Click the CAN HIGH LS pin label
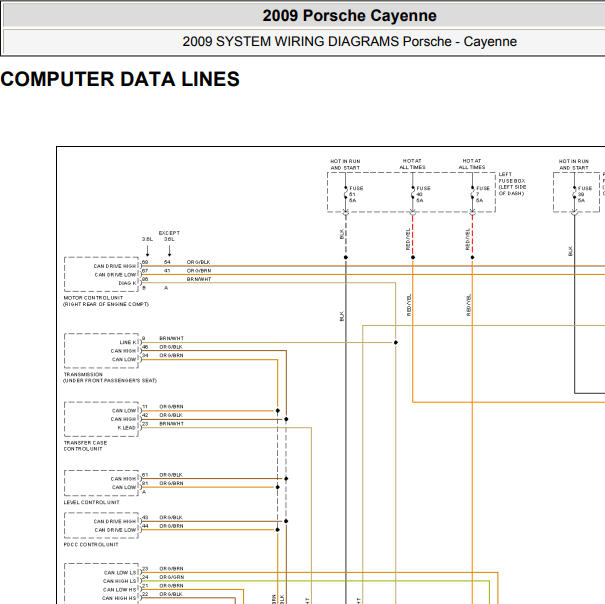Viewport: 605px width, 604px height. pyautogui.click(x=120, y=581)
